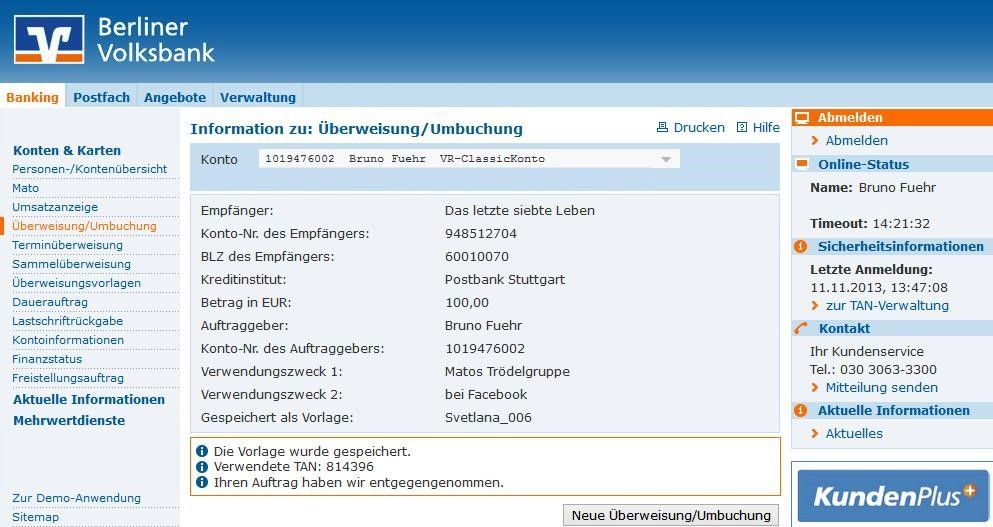Expand Konten & Karten section
This screenshot has width=993, height=527.
(x=67, y=151)
